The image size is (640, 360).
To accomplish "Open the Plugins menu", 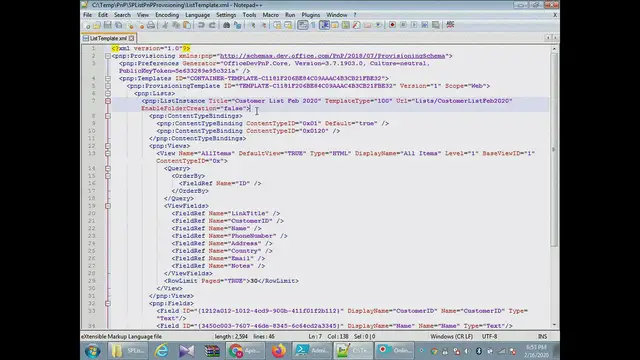I will tap(311, 15).
